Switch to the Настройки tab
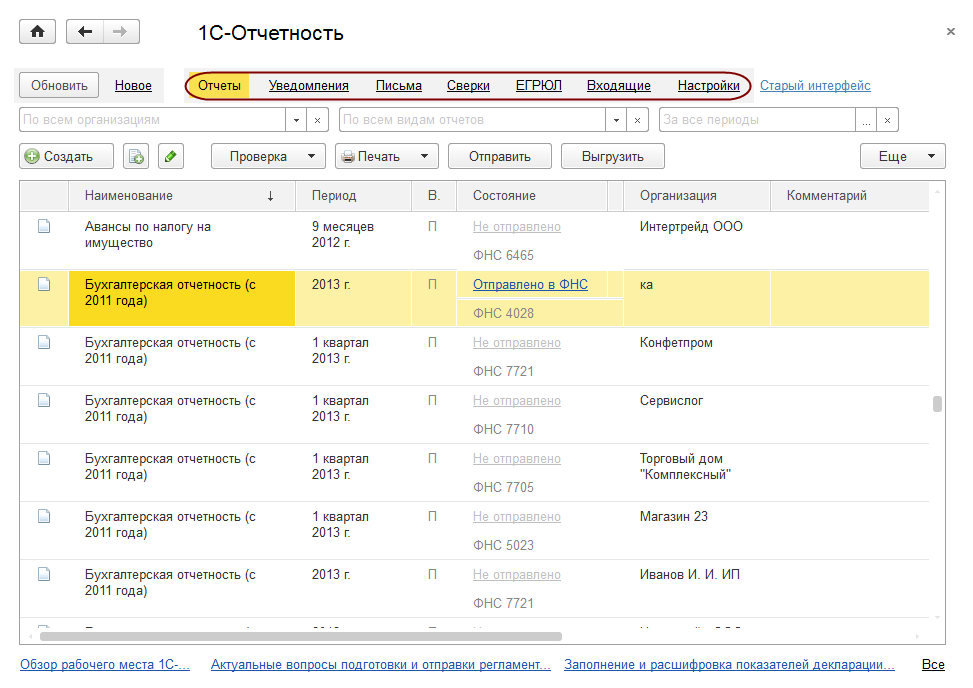The height and width of the screenshot is (688, 973). (708, 86)
